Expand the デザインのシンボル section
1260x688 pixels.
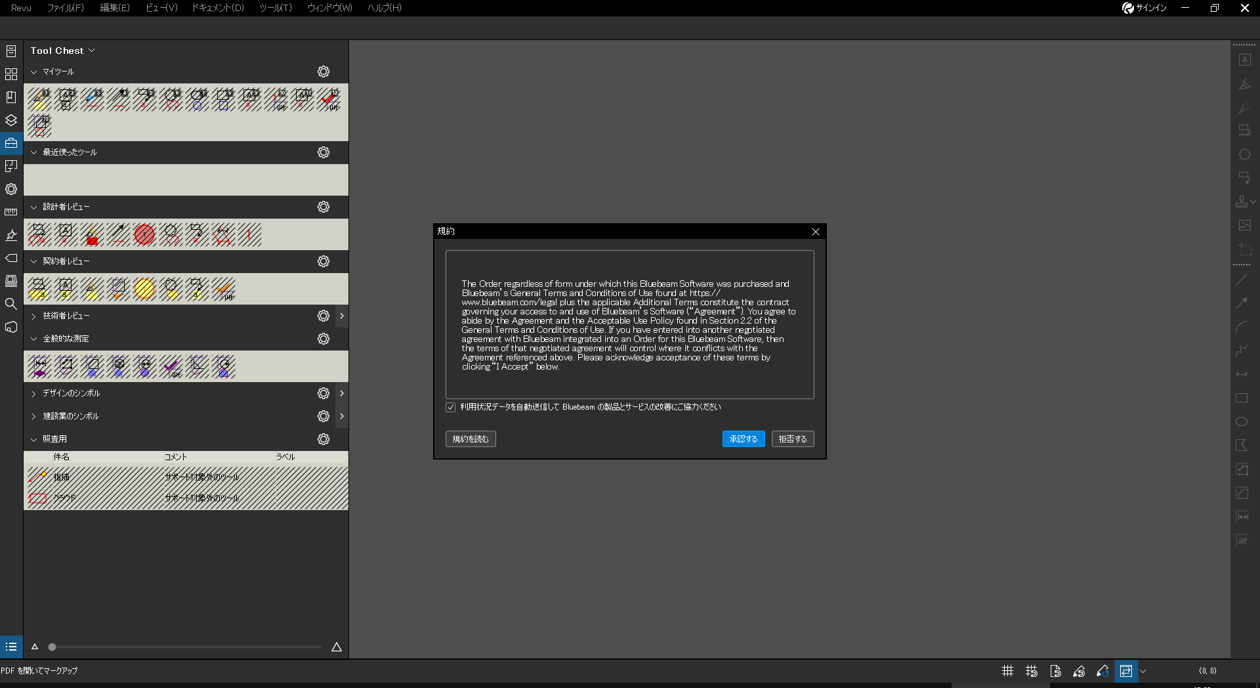click(x=34, y=393)
